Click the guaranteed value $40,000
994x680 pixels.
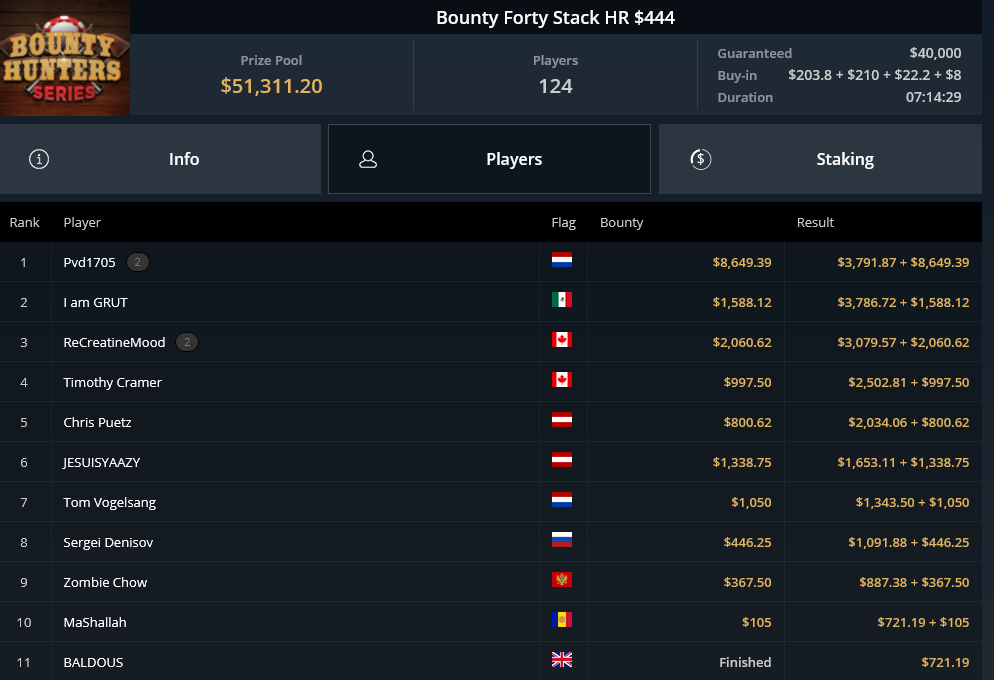(935, 53)
